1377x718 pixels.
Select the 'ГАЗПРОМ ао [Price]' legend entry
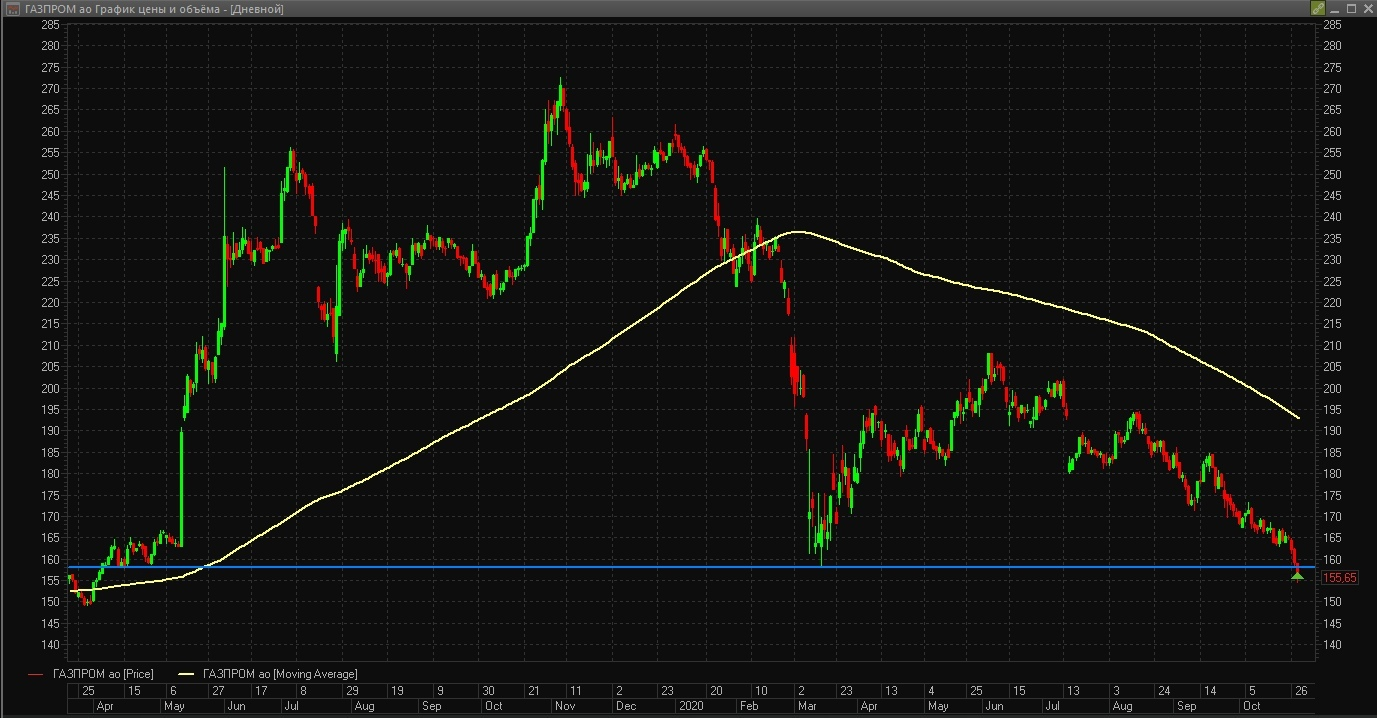pos(103,674)
